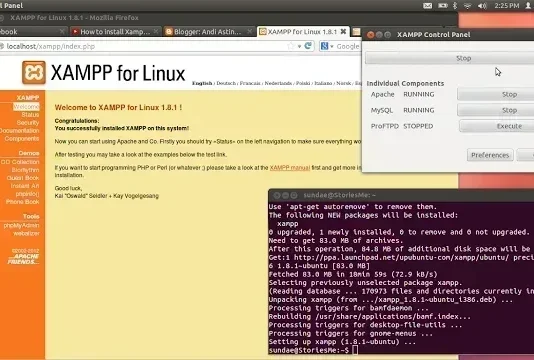Switch page language to Deutsch

pyautogui.click(x=226, y=83)
